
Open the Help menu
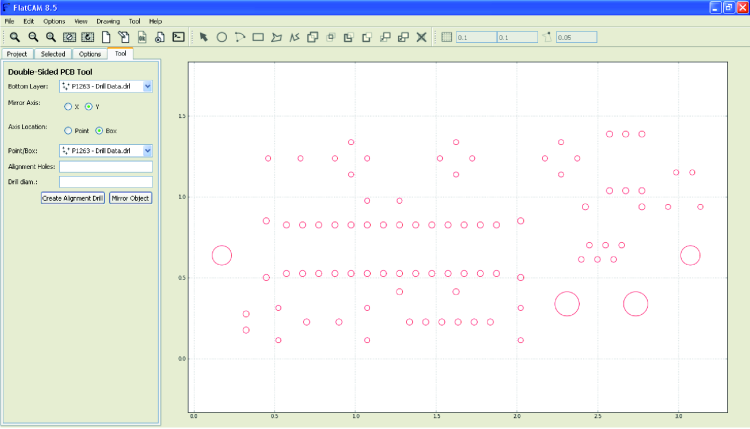155,22
